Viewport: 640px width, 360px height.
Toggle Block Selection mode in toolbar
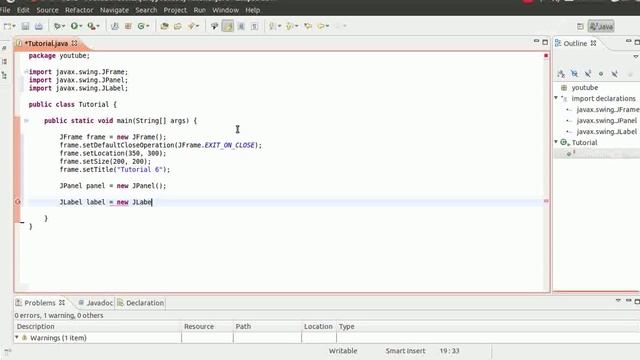[x=241, y=26]
